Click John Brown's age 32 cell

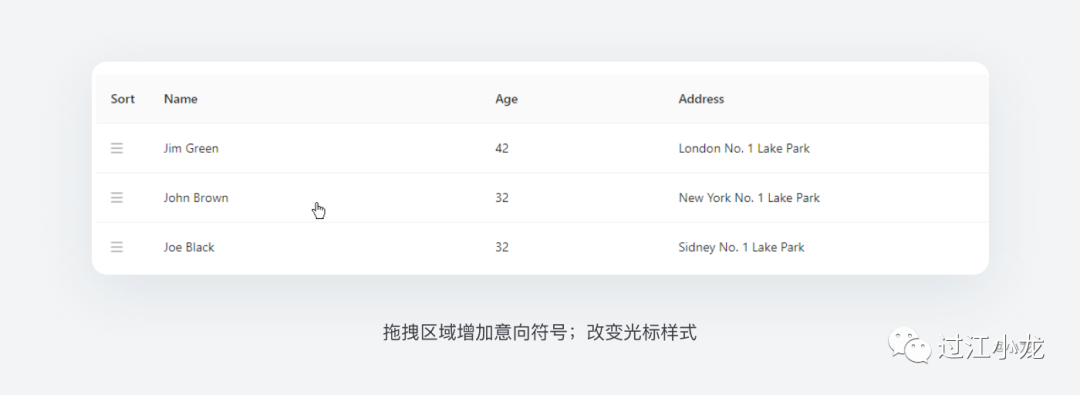click(501, 198)
